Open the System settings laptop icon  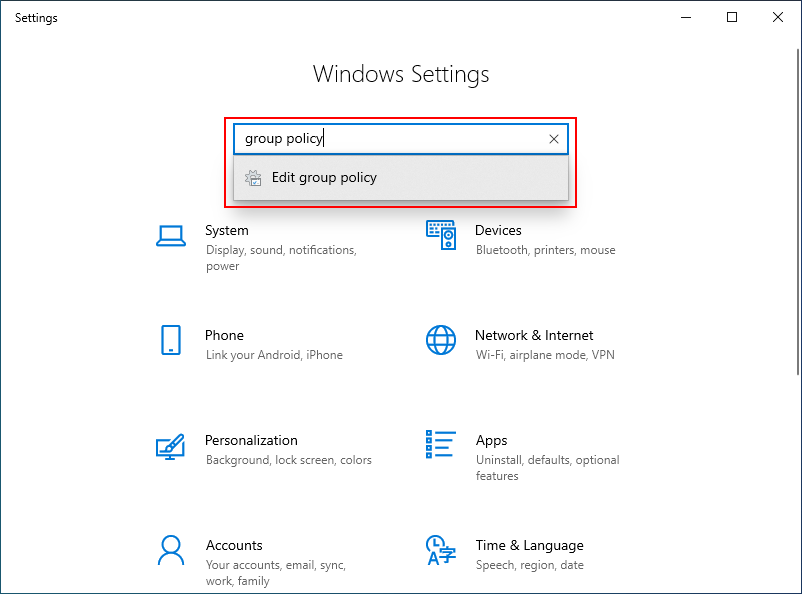tap(171, 236)
